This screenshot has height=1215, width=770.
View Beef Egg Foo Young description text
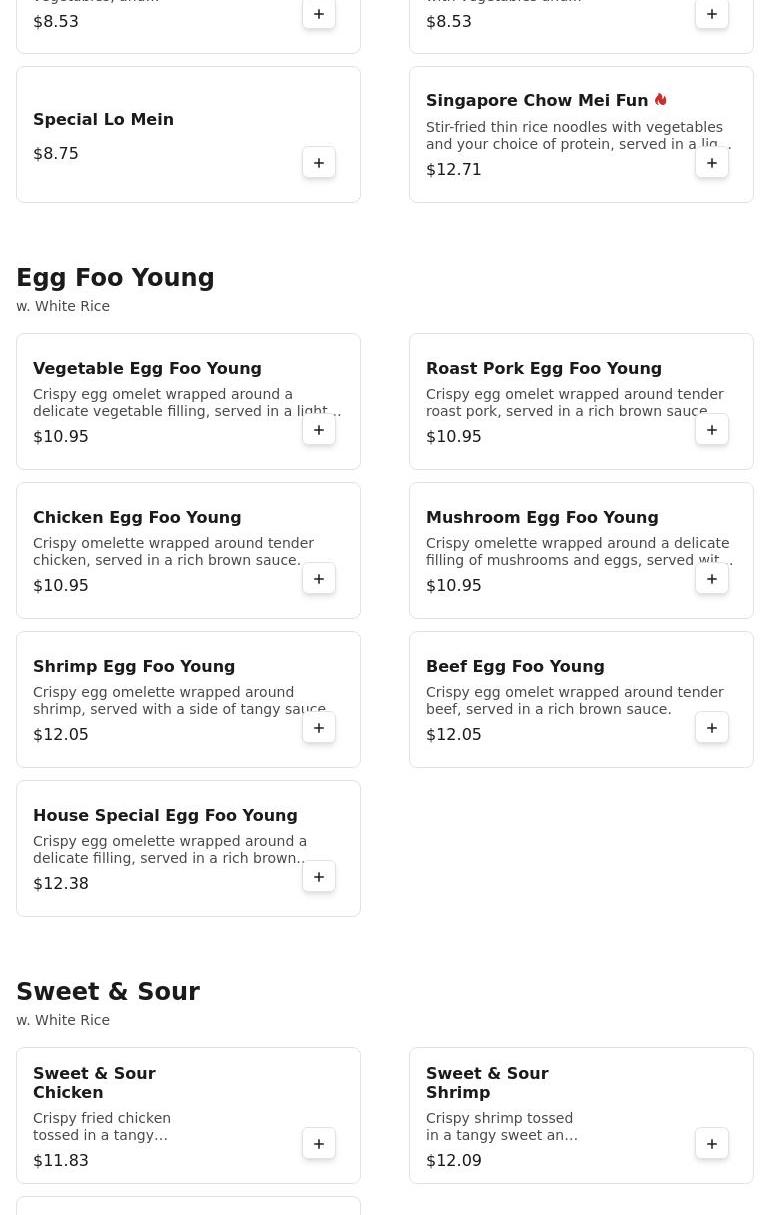574,701
